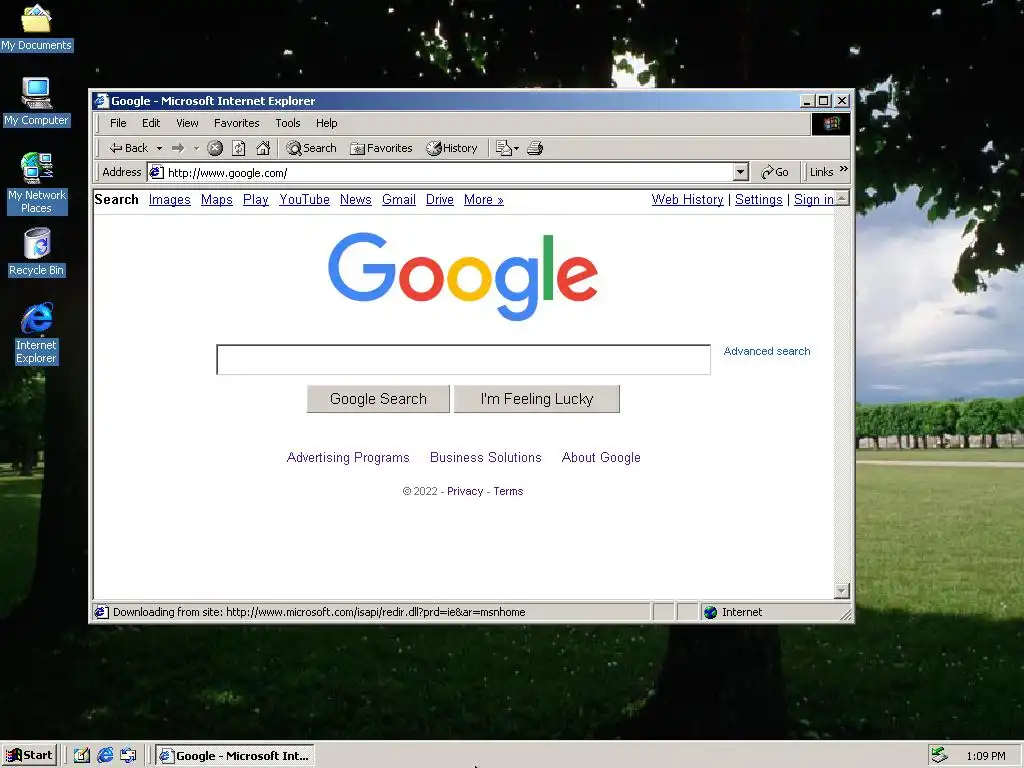Open the YouTube link
The width and height of the screenshot is (1024, 768).
(304, 200)
